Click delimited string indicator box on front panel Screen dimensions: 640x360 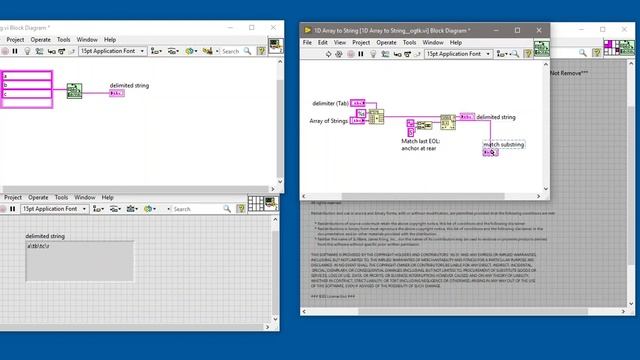[80, 261]
